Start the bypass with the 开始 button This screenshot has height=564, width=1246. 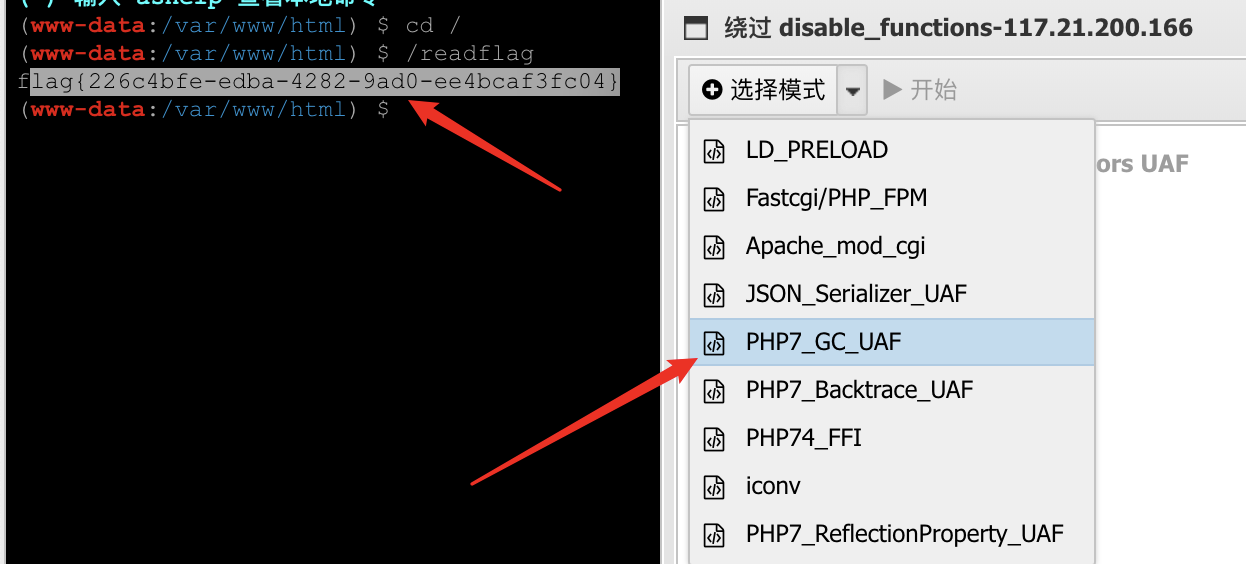[x=920, y=90]
